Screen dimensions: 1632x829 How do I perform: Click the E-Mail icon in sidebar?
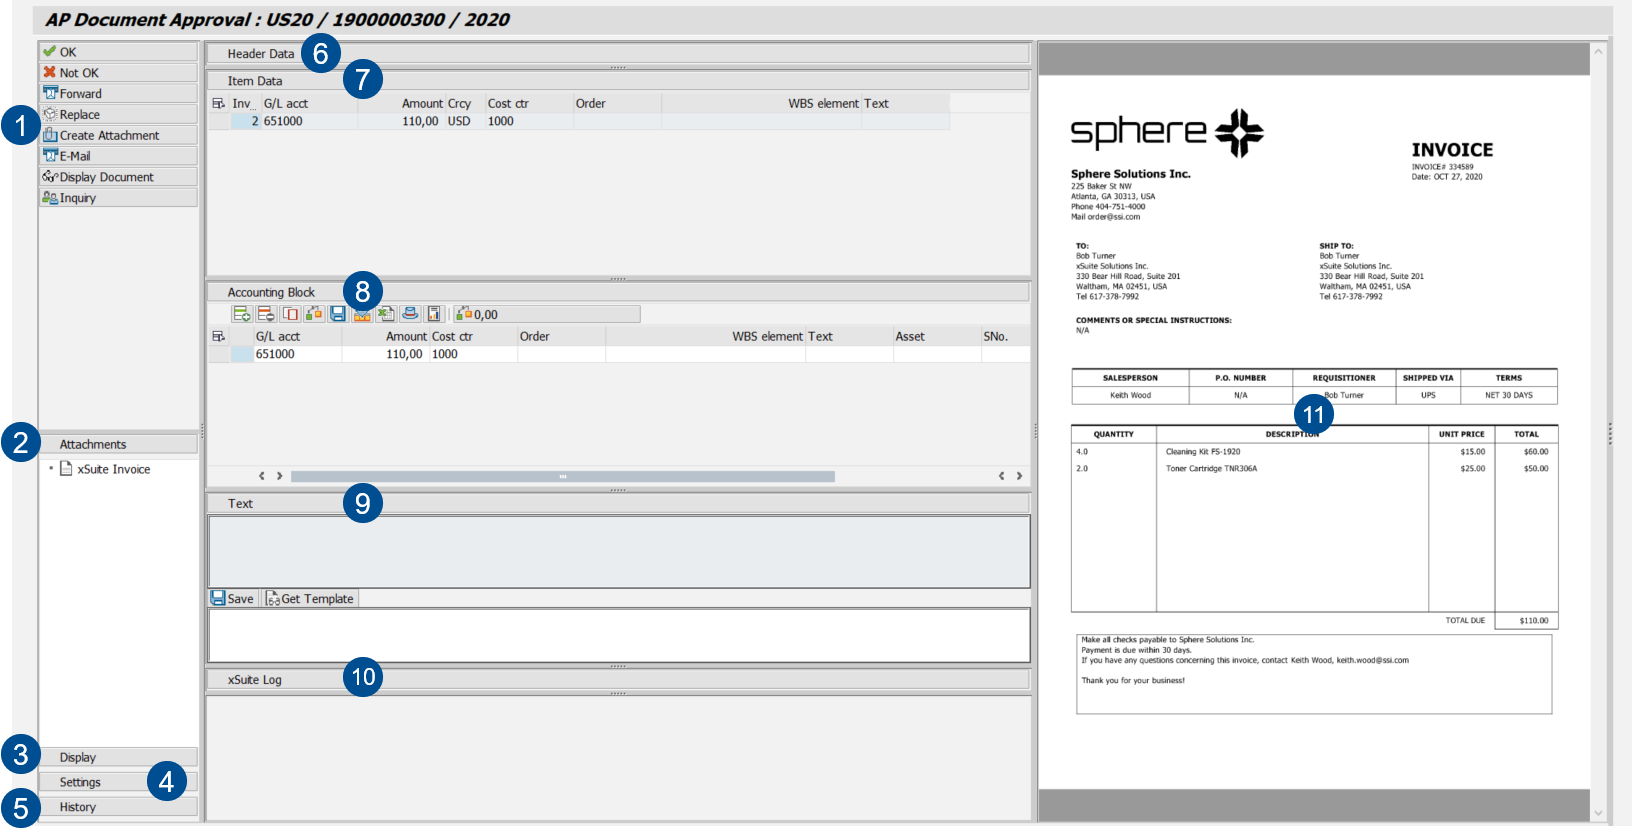(50, 156)
